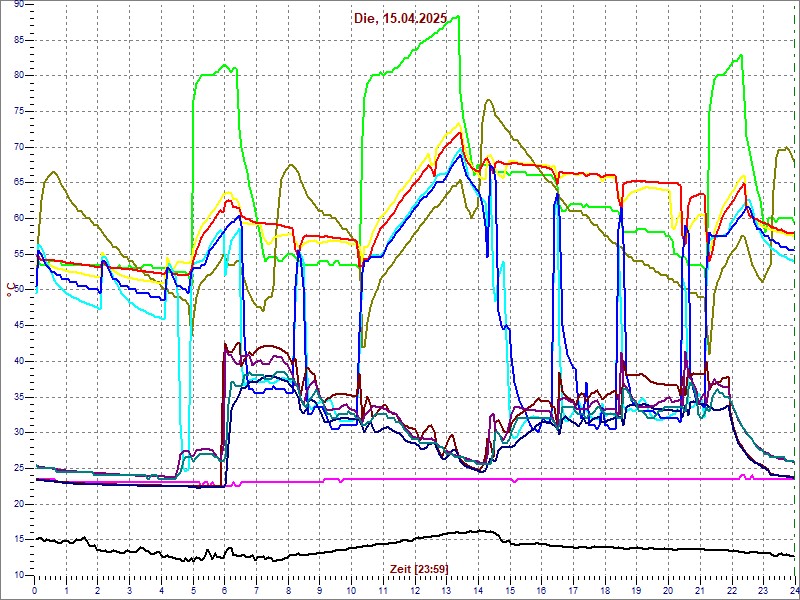The width and height of the screenshot is (800, 600).
Task: Select hour 13 on the time axis
Action: tap(446, 590)
